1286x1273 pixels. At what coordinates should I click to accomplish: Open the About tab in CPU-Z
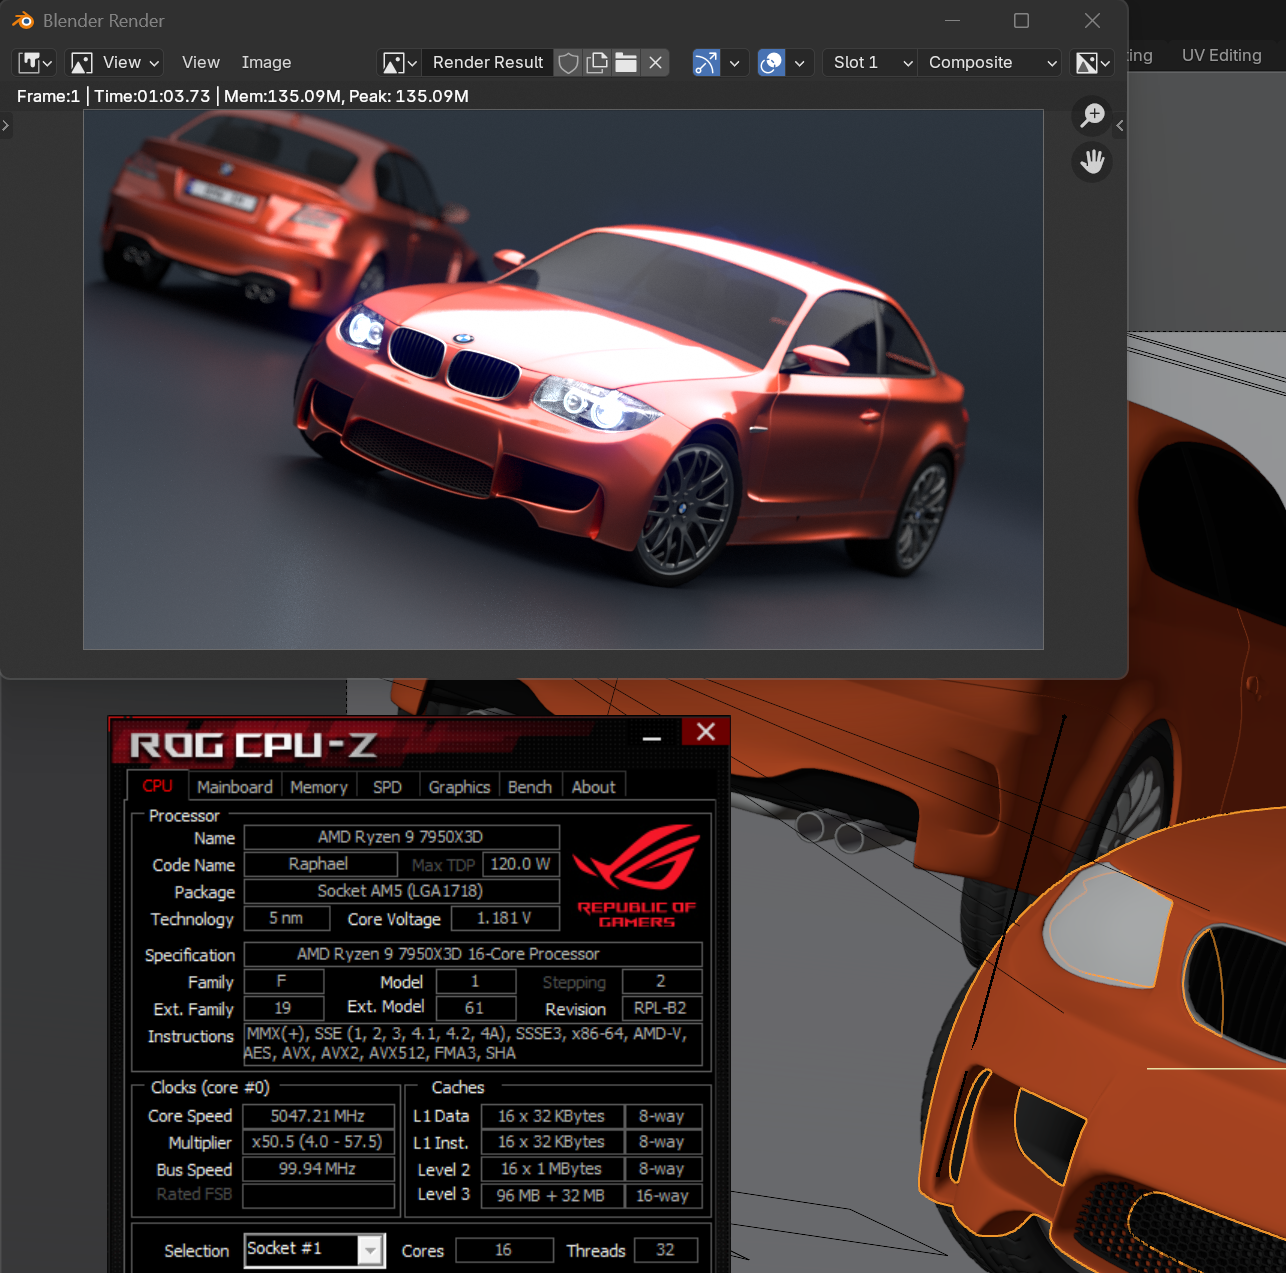click(593, 787)
